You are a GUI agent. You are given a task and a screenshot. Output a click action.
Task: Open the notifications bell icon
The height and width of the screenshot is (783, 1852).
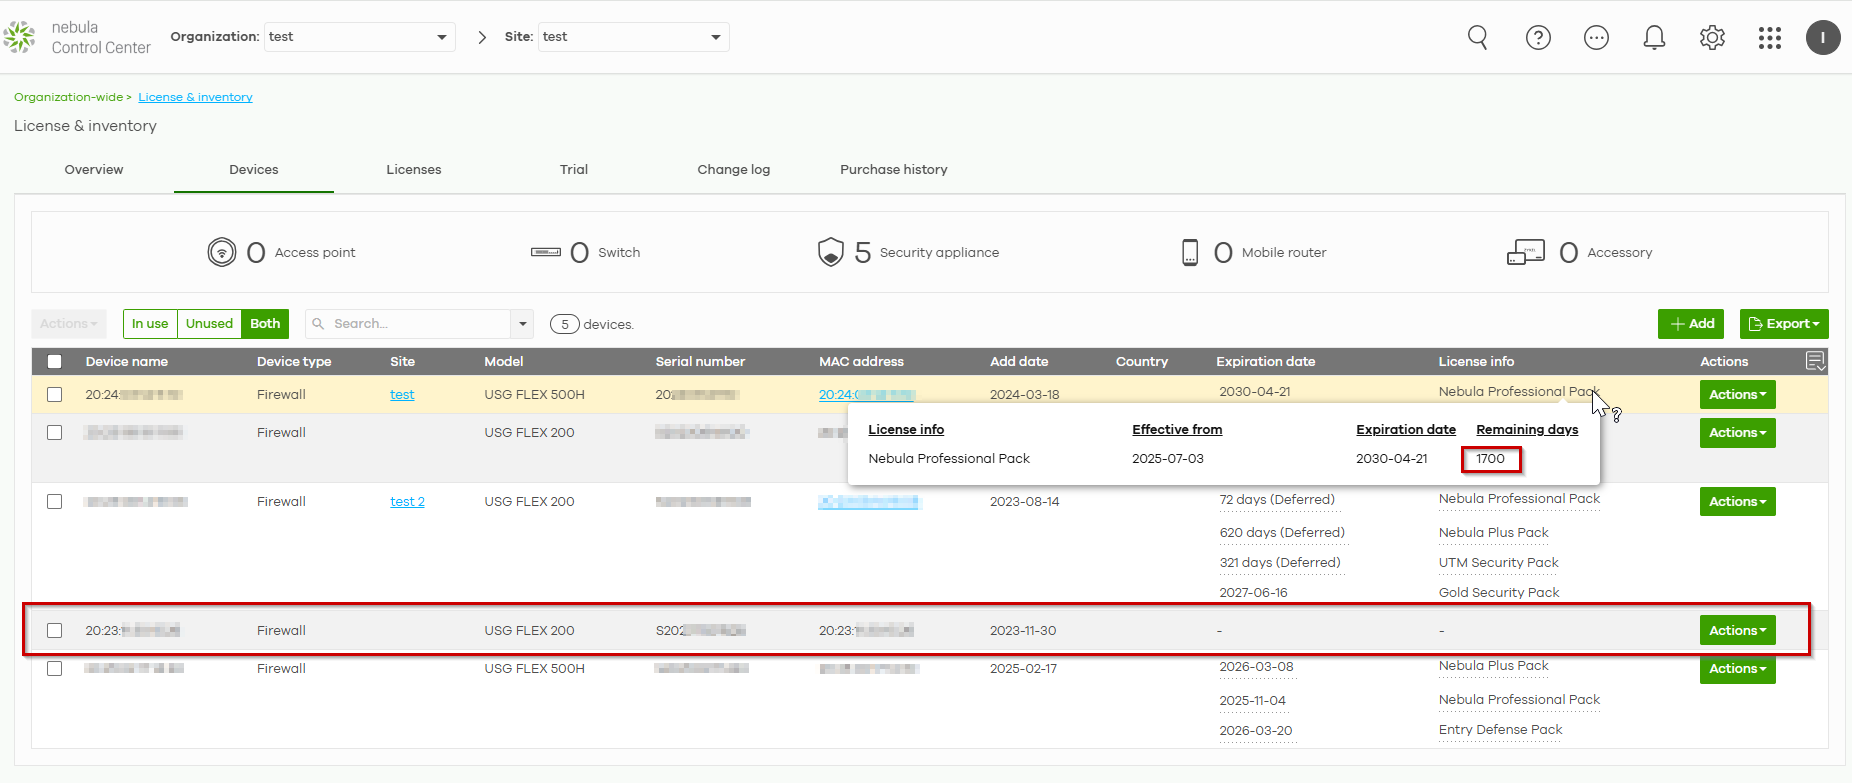pos(1654,38)
